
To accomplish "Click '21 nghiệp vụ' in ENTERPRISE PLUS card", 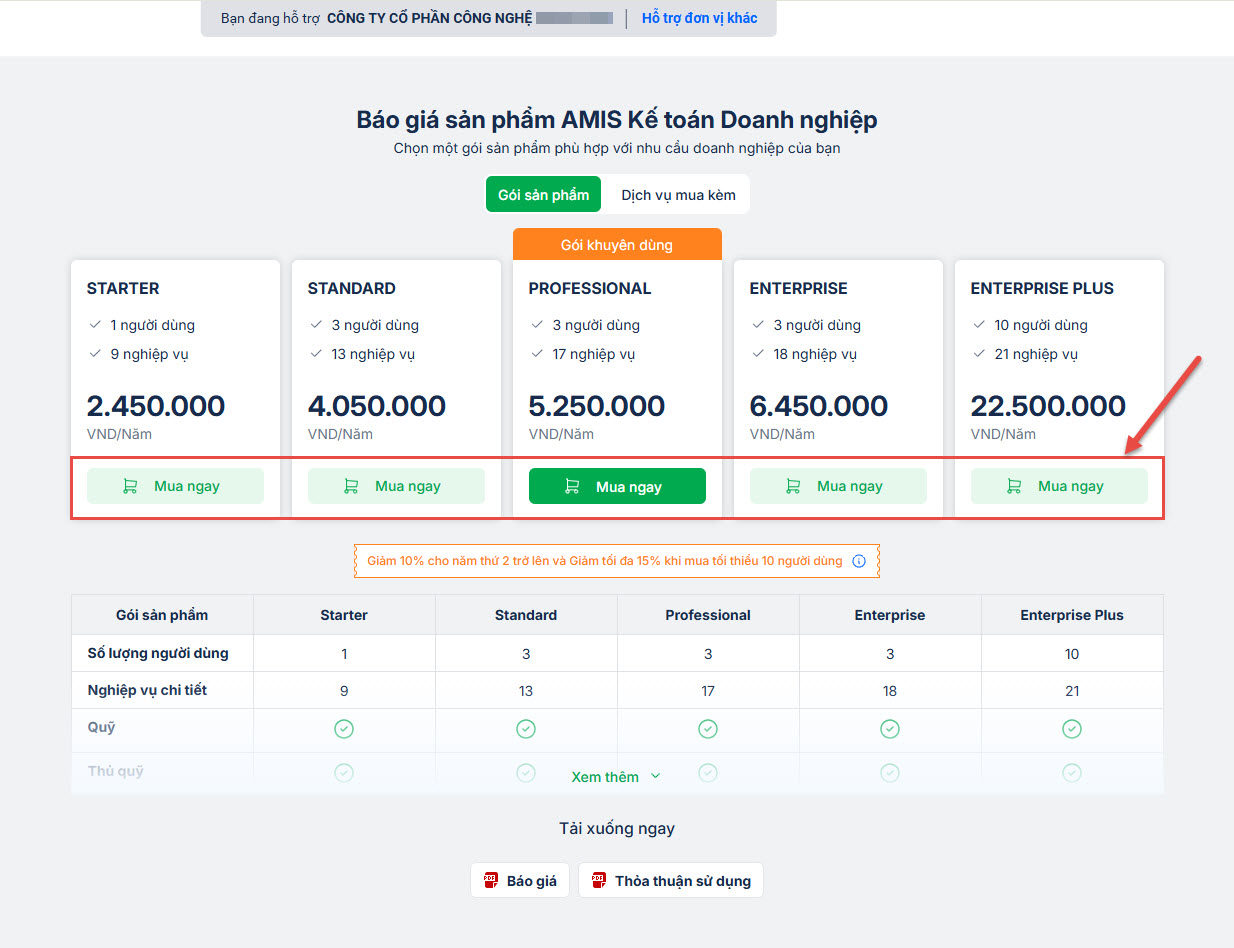I will [x=1036, y=354].
